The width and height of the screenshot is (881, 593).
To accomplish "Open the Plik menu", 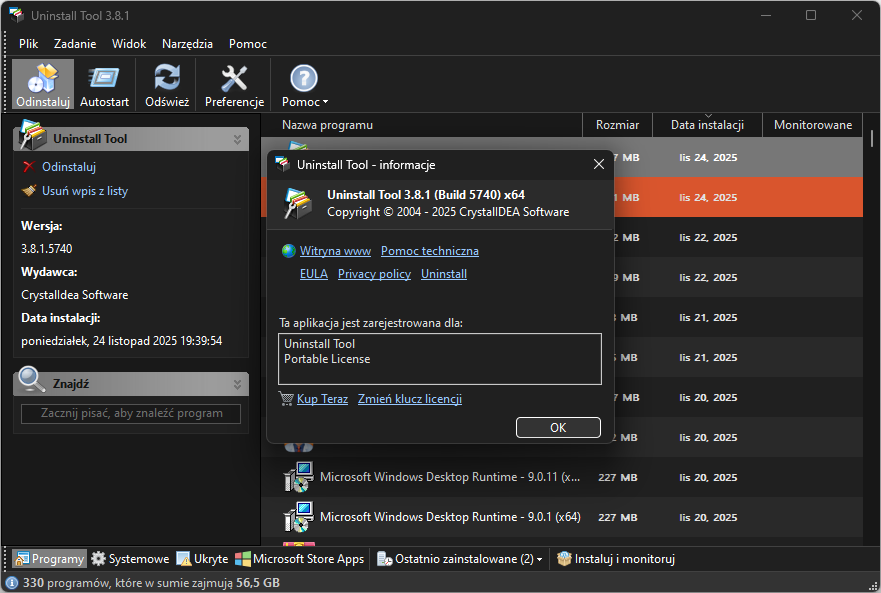I will click(29, 44).
